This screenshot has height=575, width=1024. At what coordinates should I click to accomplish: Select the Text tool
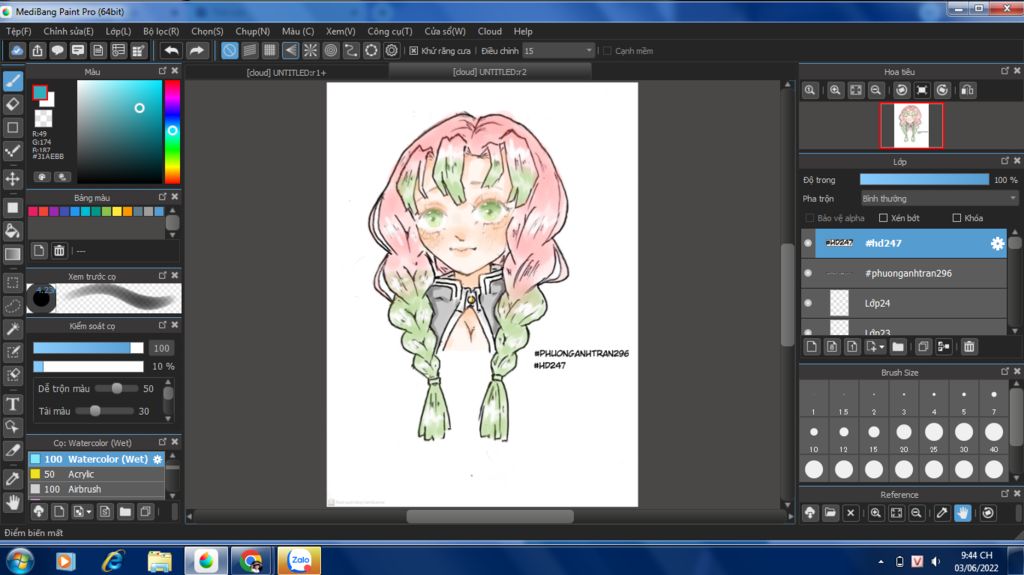(13, 404)
